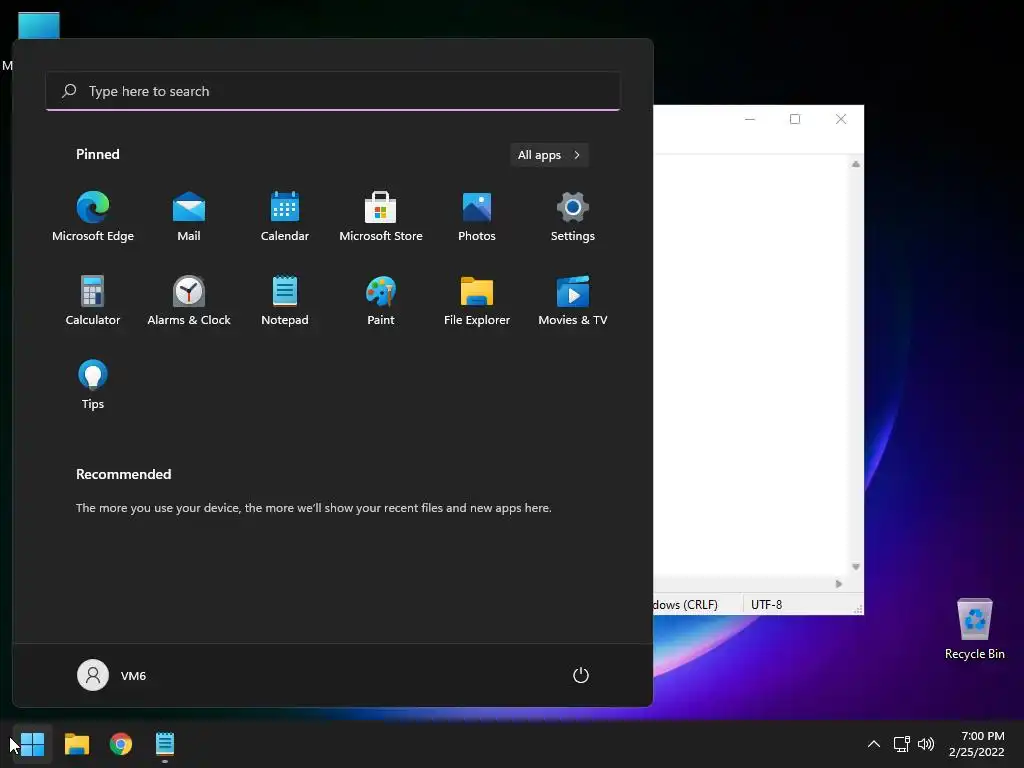Open the Tips app

[x=93, y=385]
